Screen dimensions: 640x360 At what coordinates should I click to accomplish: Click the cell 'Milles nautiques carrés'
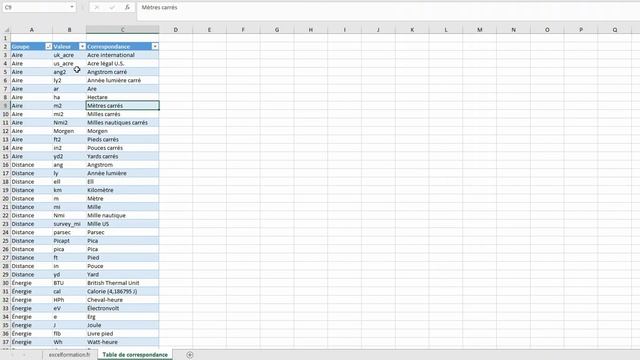pos(122,122)
